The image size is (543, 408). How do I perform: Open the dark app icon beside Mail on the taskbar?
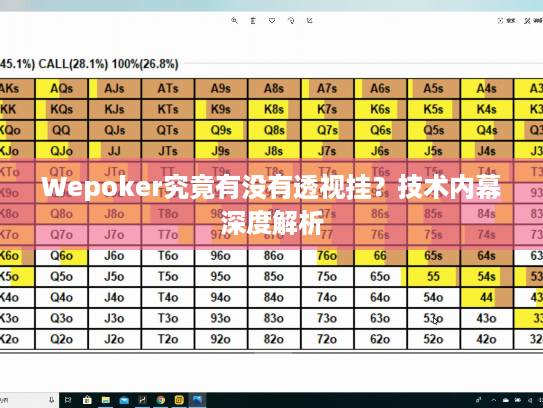(x=142, y=400)
